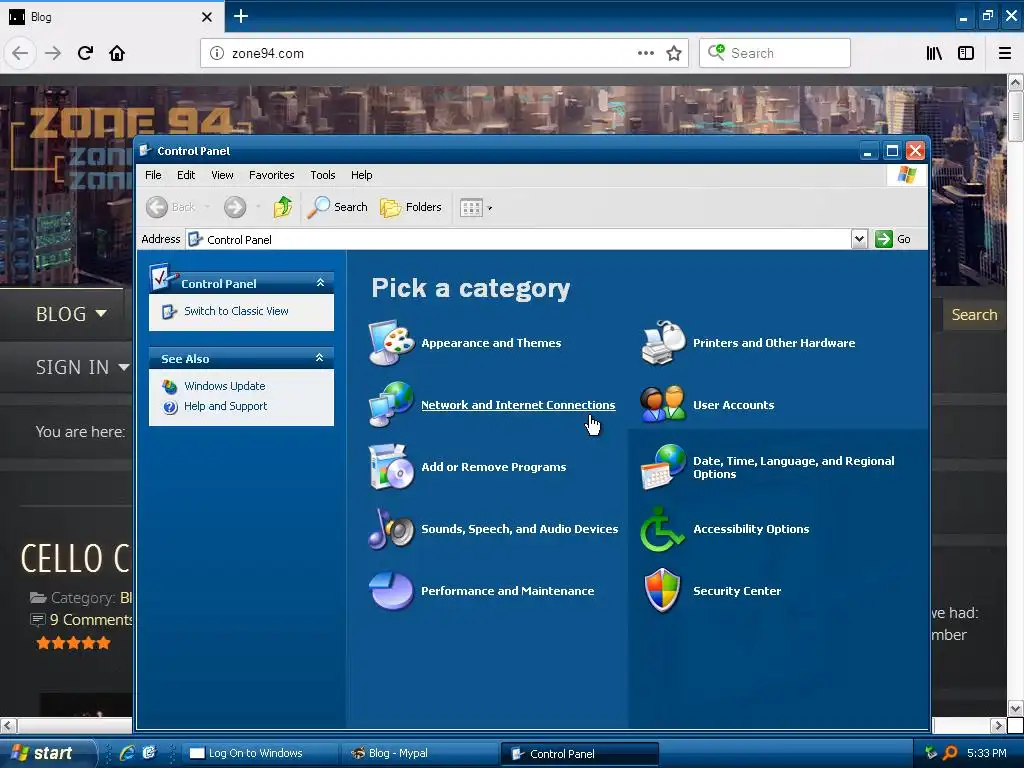Open Printers and Other Hardware icon
The width and height of the screenshot is (1024, 768).
[x=663, y=343]
